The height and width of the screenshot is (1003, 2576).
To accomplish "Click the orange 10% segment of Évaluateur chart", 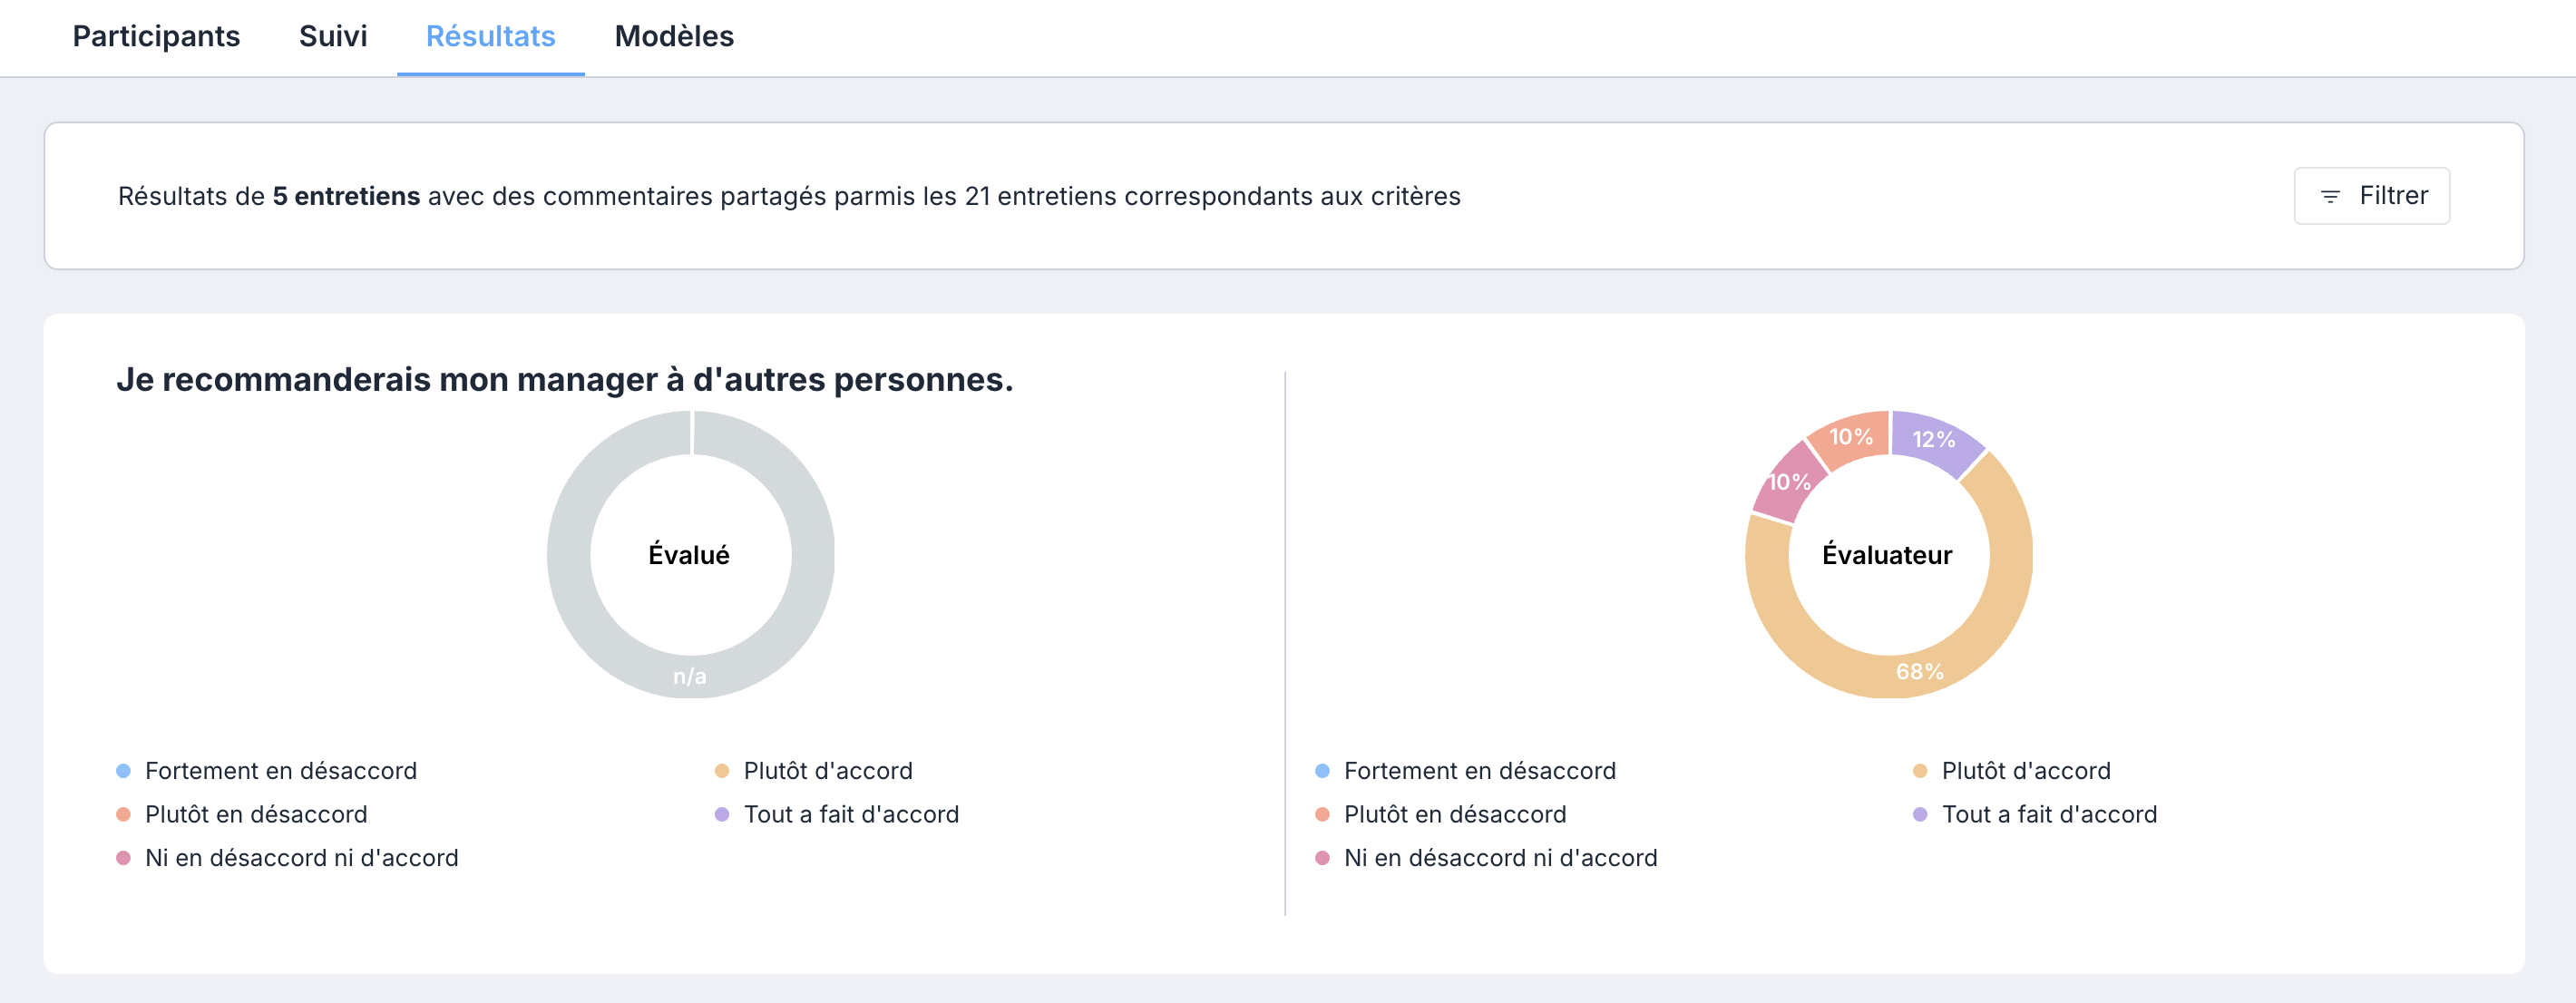I will (1851, 437).
